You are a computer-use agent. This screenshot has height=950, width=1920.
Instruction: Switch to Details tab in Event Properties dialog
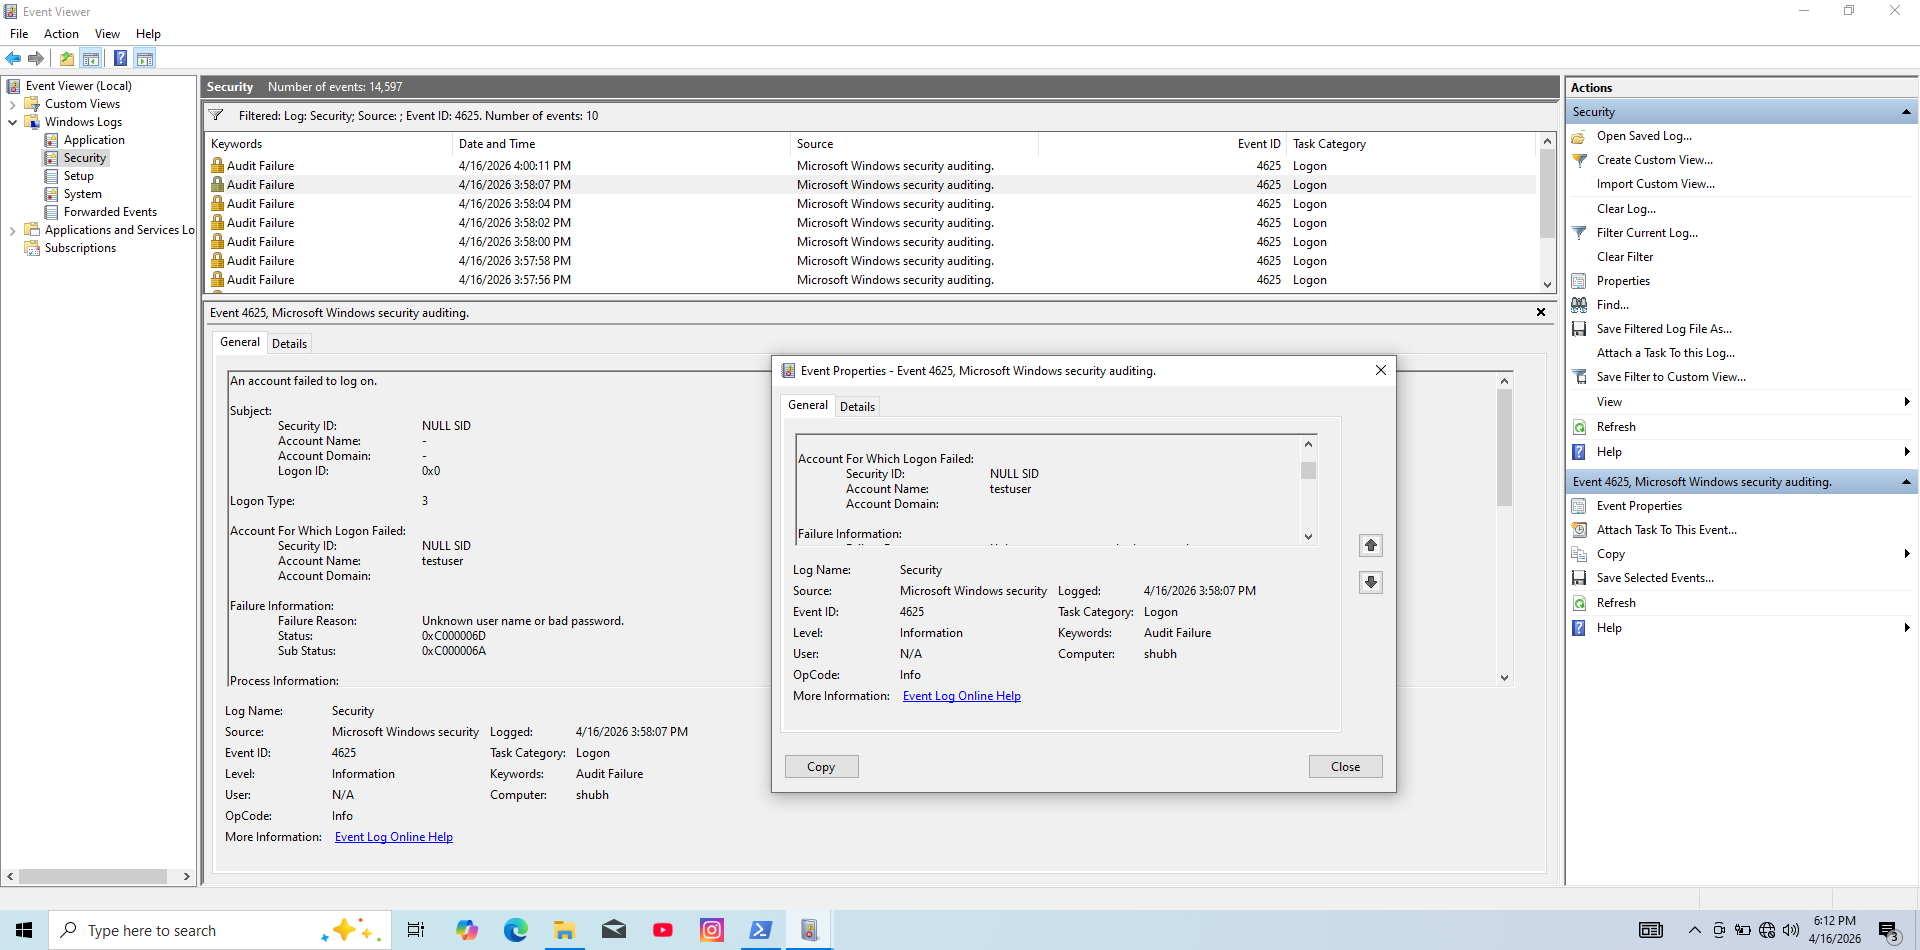pyautogui.click(x=857, y=407)
